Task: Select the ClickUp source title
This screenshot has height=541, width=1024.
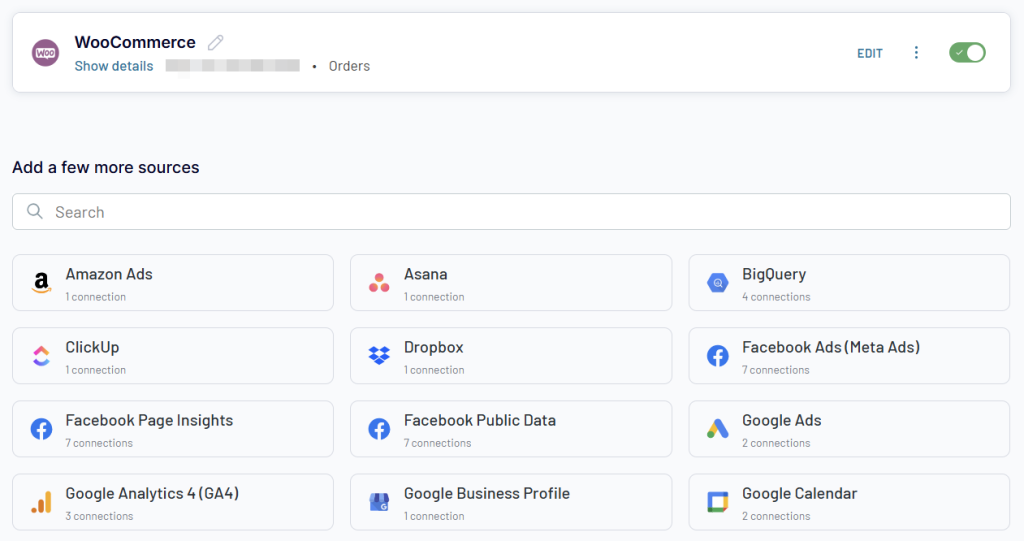Action: 92,348
